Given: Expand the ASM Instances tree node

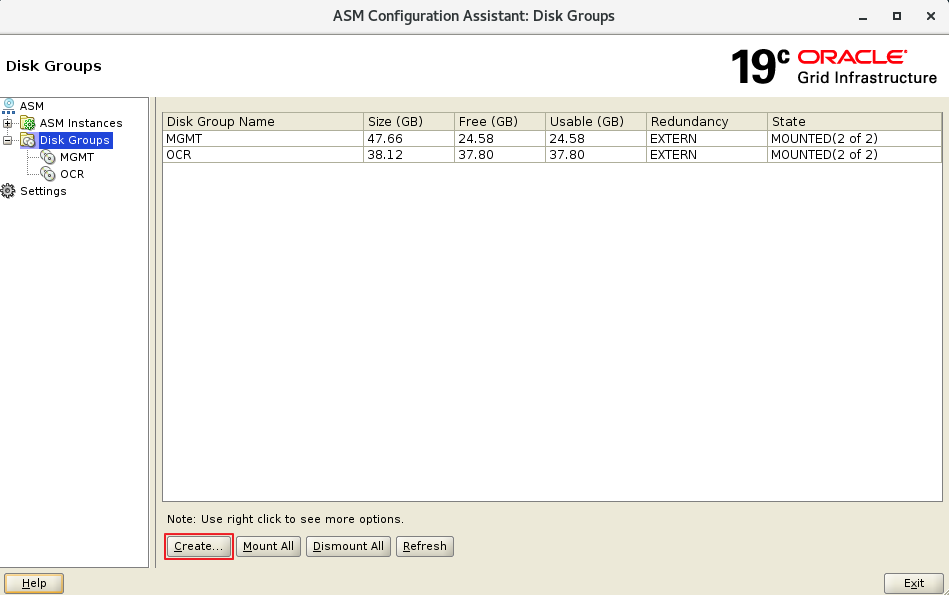Looking at the screenshot, I should coord(7,123).
